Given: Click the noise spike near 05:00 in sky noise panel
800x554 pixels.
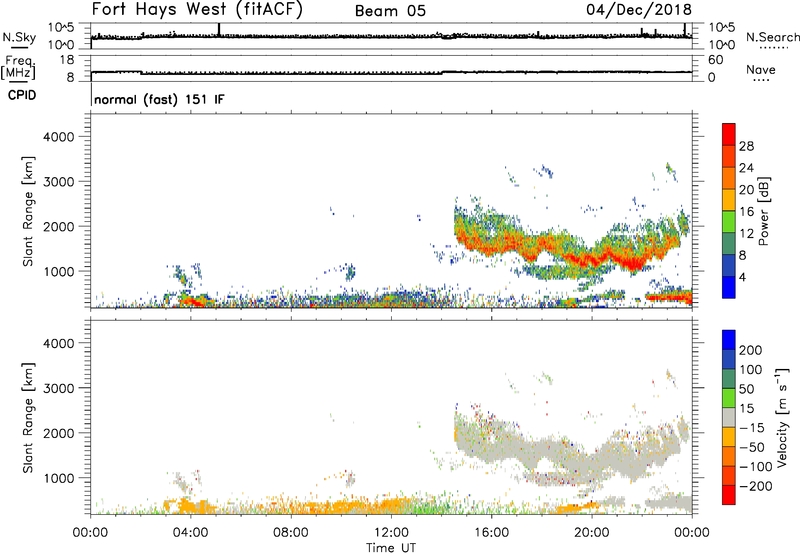Looking at the screenshot, I should [x=219, y=30].
